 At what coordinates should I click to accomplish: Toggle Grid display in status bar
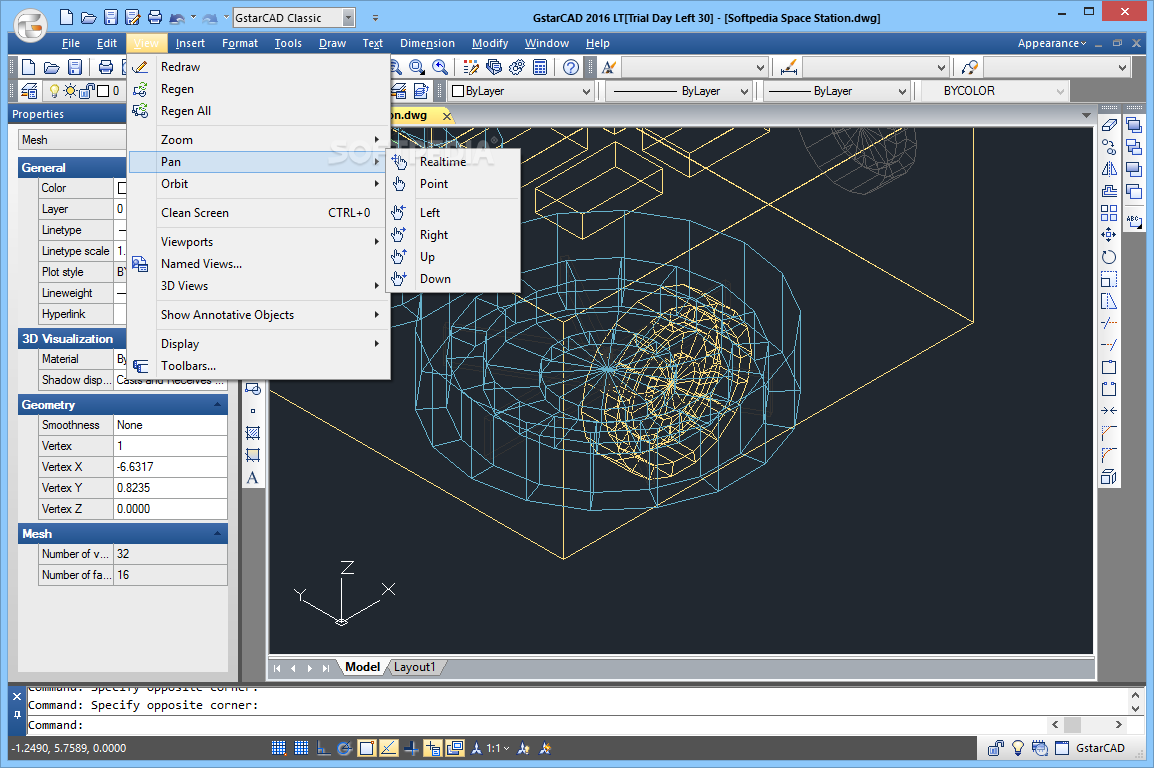pyautogui.click(x=301, y=748)
